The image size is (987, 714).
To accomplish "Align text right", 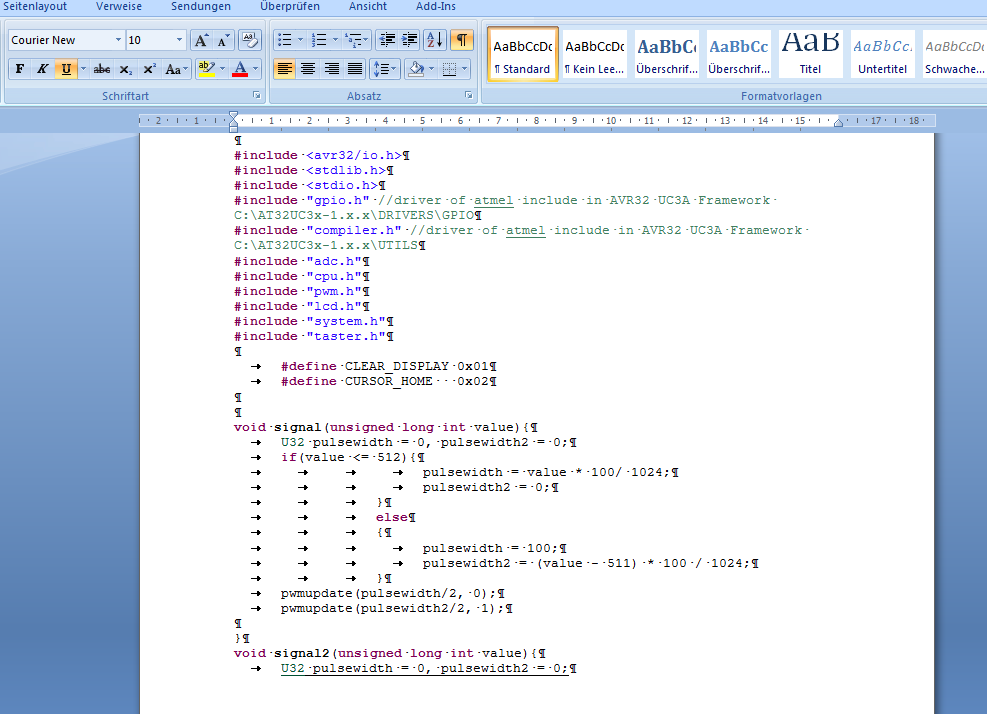I will coord(332,69).
